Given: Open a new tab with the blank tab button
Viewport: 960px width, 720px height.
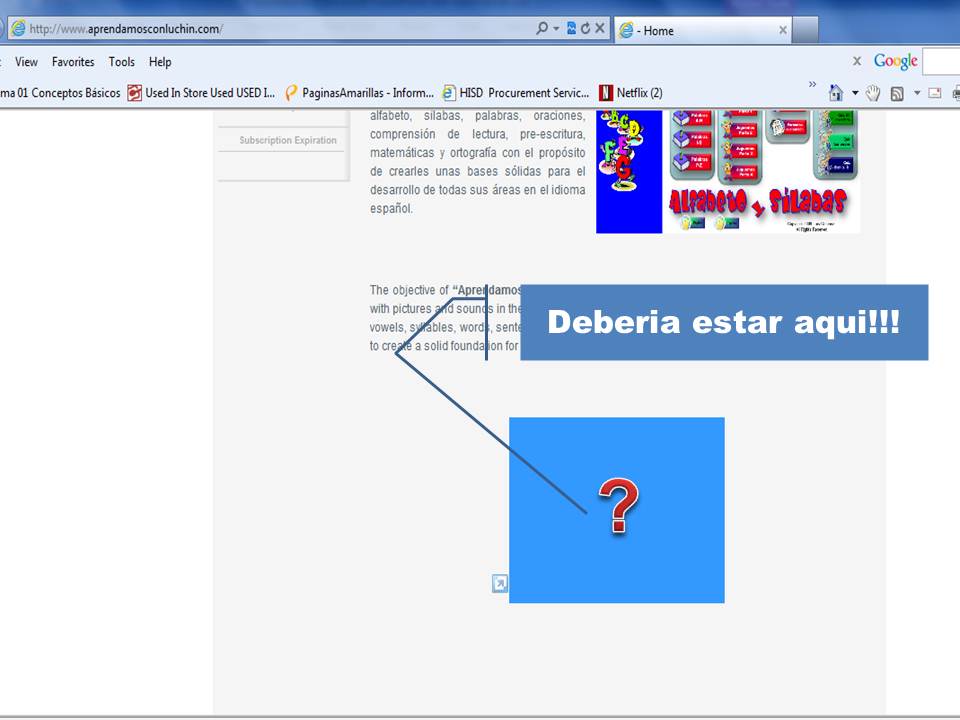Looking at the screenshot, I should point(805,30).
